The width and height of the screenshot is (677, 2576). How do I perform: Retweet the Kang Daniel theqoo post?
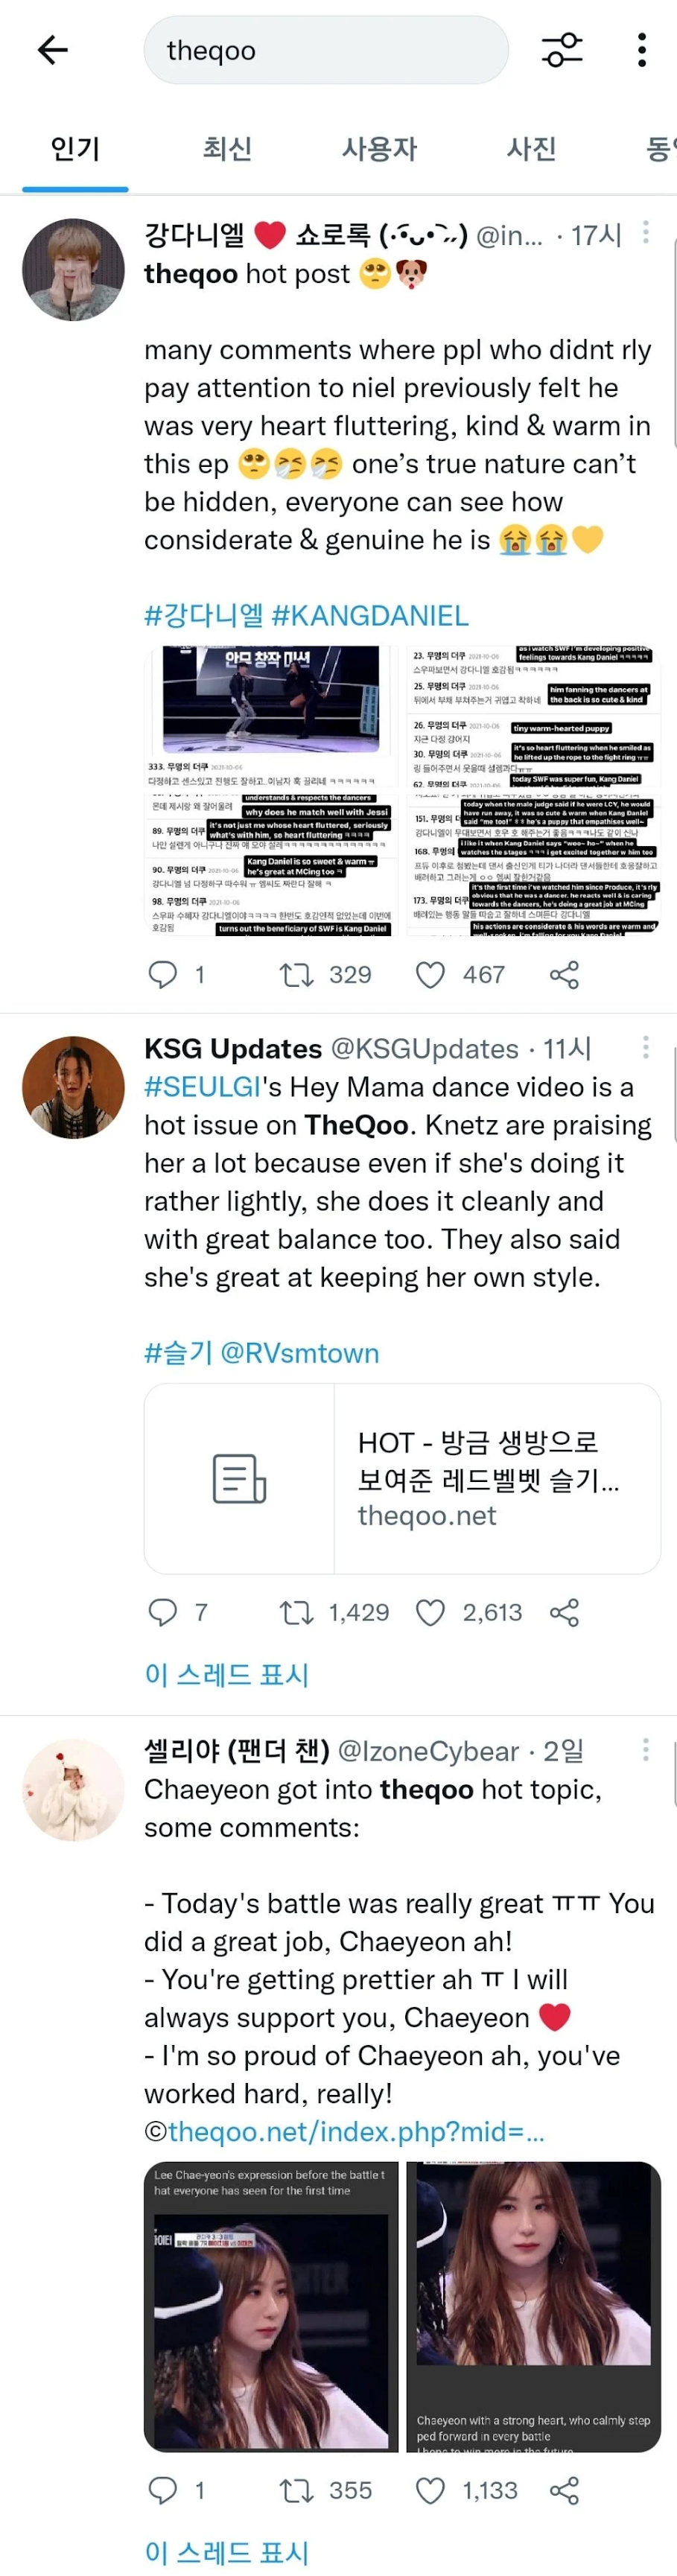coord(296,974)
